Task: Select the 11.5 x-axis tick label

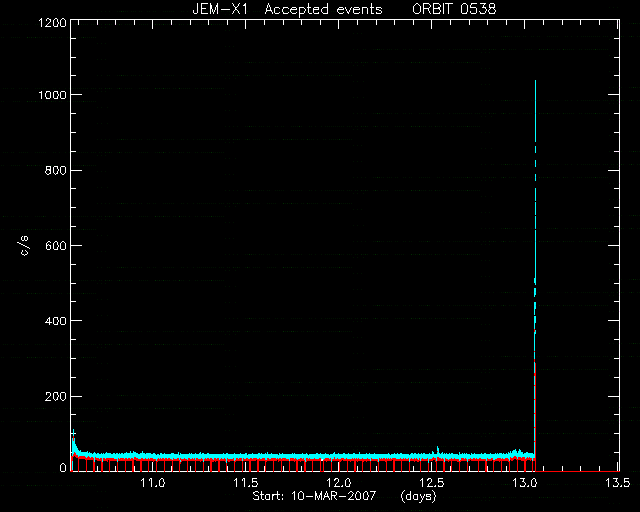Action: click(x=246, y=483)
